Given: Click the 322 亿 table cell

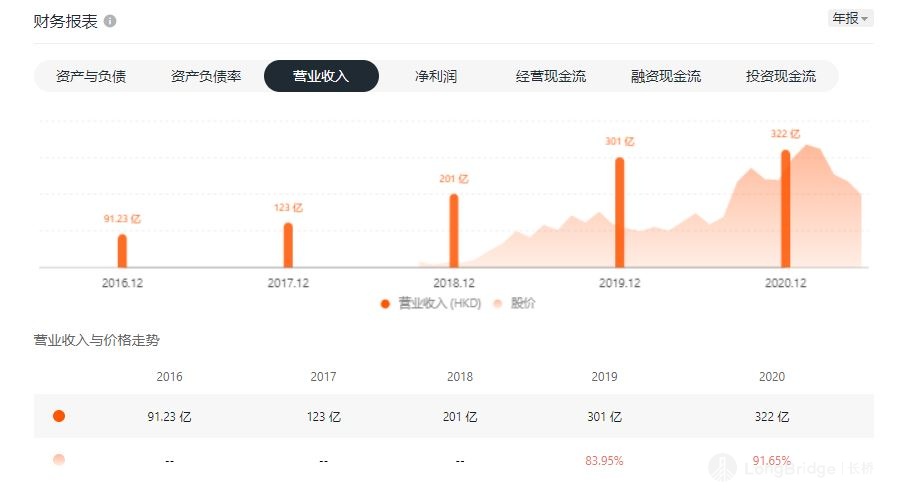Looking at the screenshot, I should (x=772, y=417).
